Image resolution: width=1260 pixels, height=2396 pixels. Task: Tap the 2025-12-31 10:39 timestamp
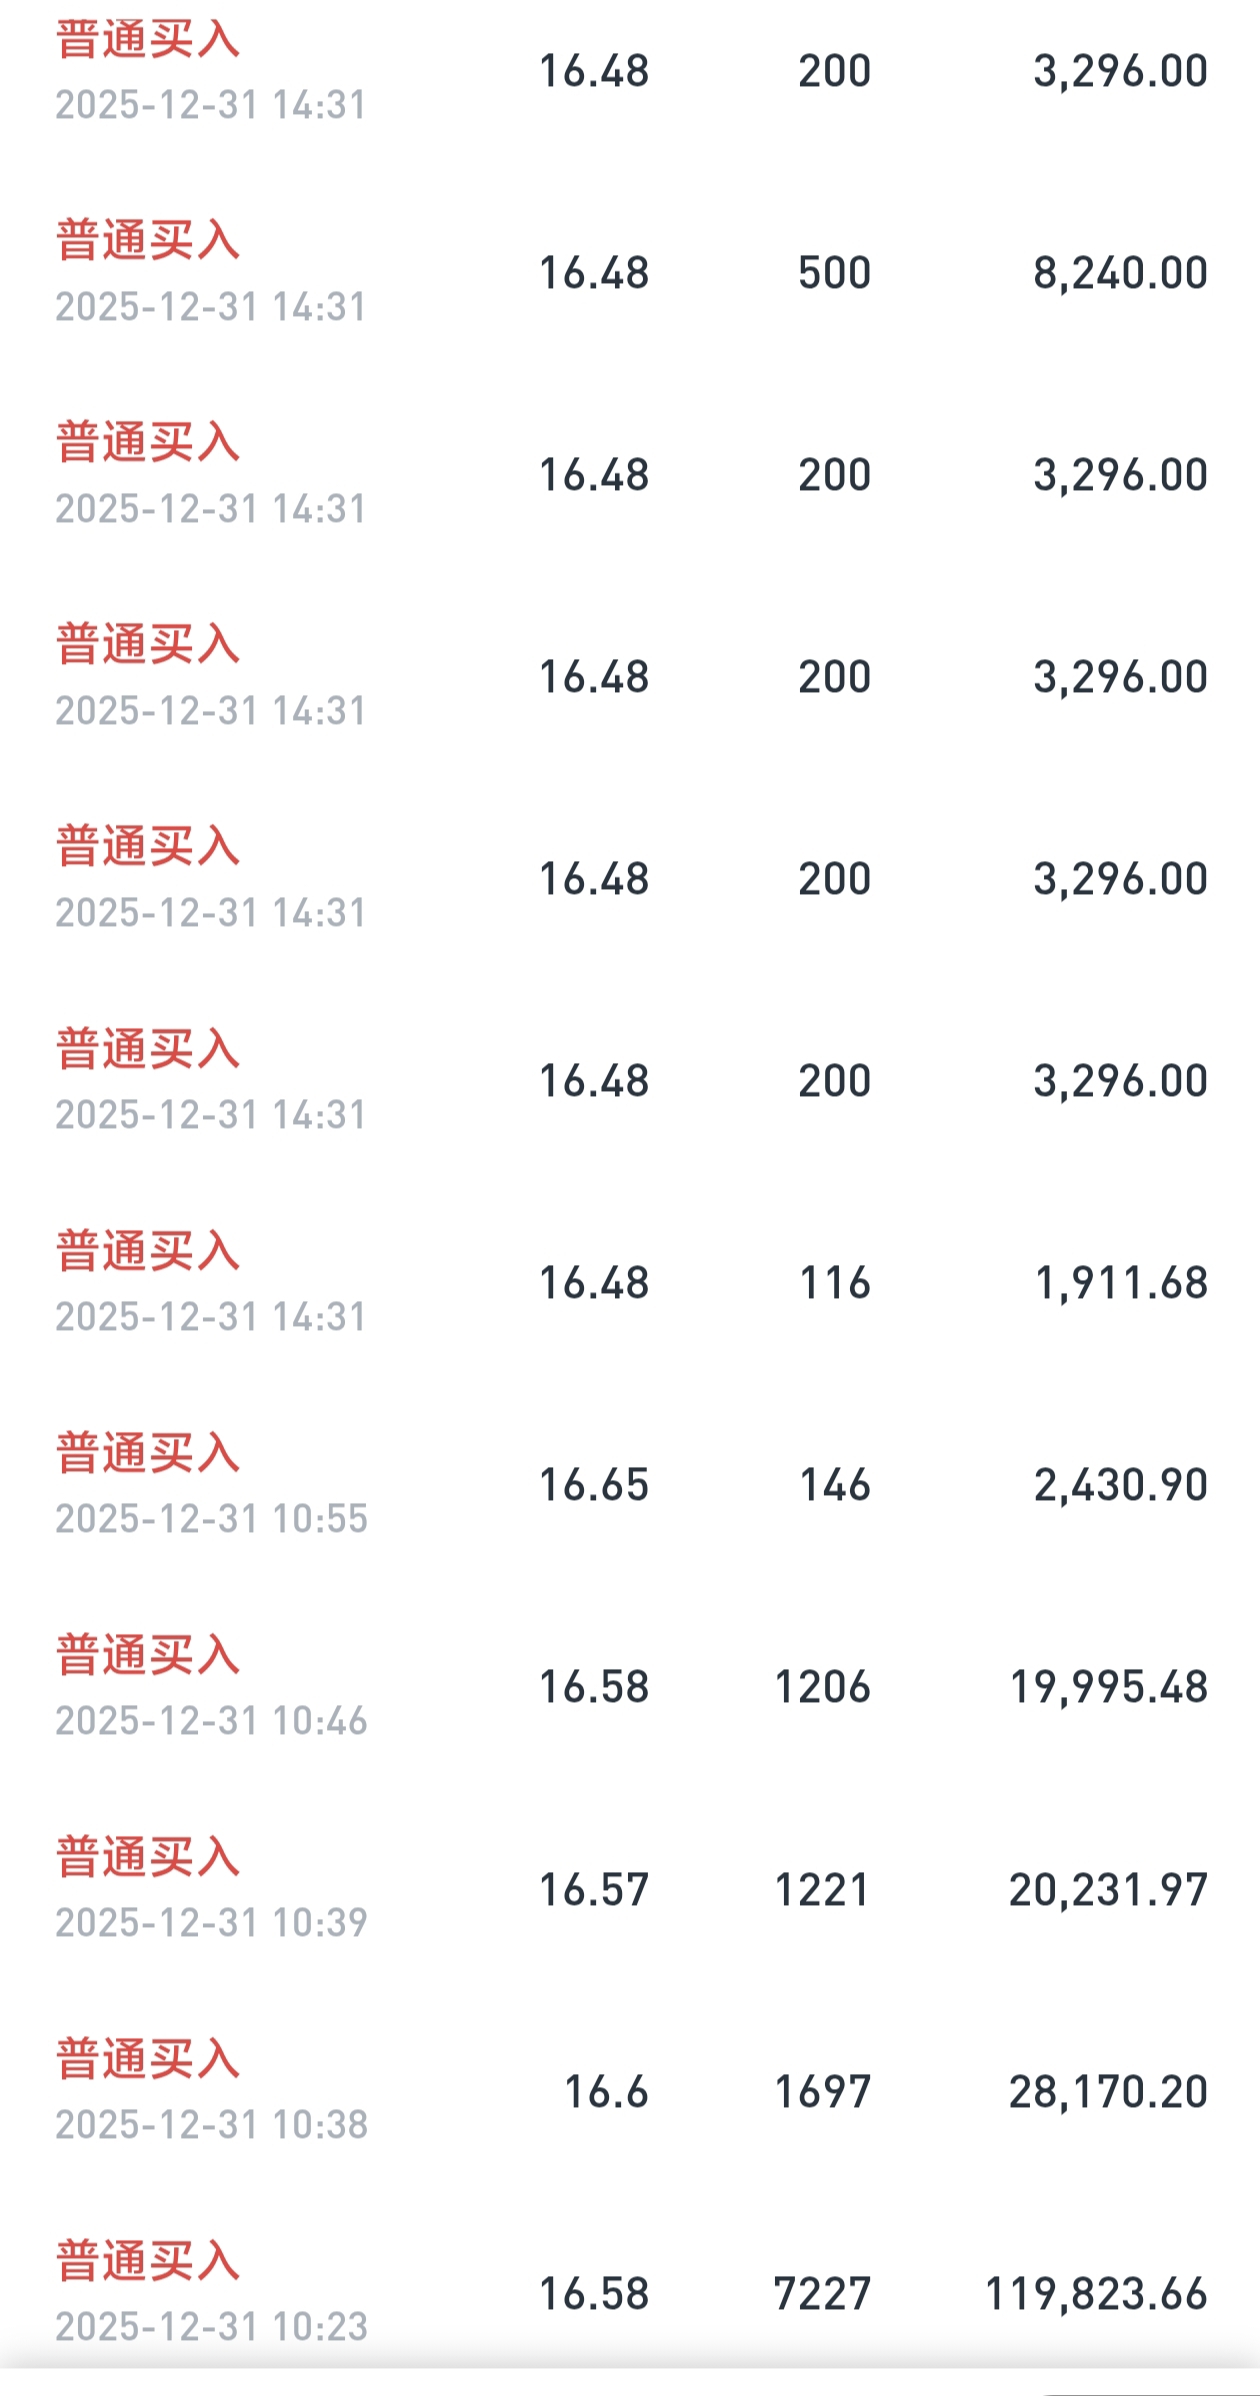(x=211, y=1923)
